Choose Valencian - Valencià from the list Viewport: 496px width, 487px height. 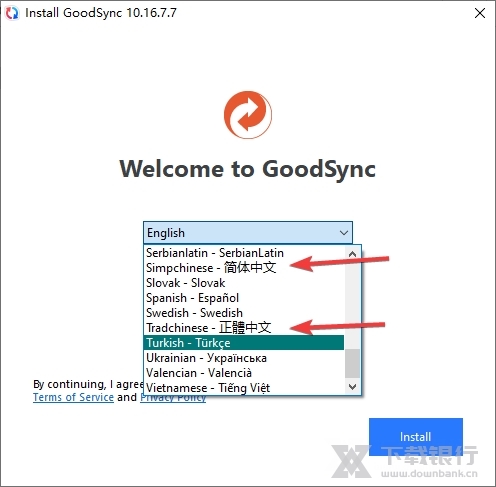244,373
